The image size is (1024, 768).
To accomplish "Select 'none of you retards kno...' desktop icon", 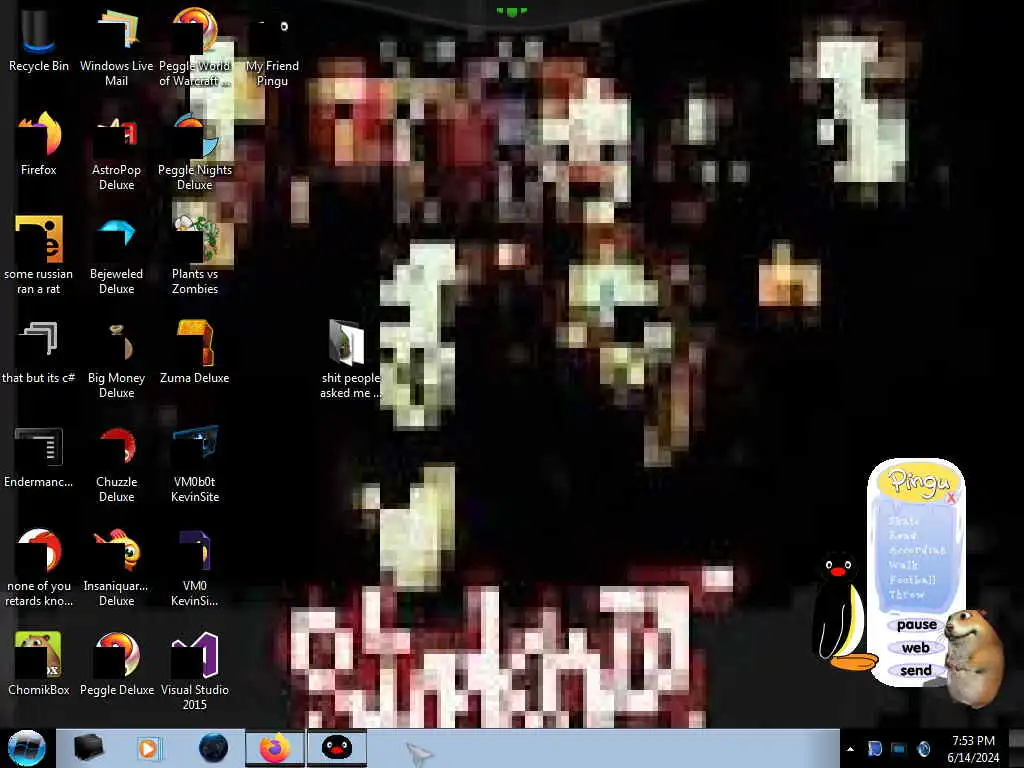I will click(38, 568).
